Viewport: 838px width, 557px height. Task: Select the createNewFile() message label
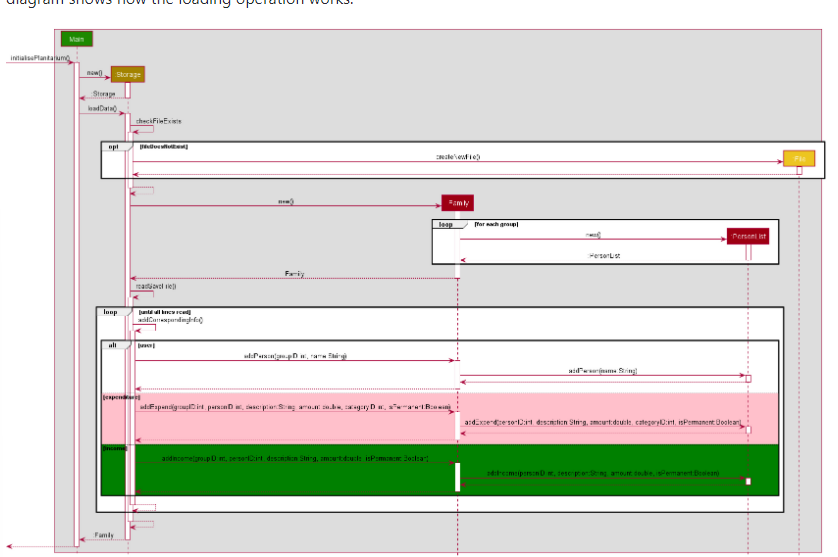458,157
